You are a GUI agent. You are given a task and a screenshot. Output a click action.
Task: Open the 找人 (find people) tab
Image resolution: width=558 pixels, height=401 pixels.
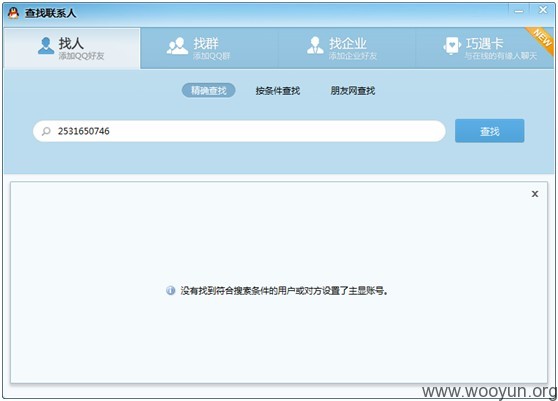click(72, 48)
